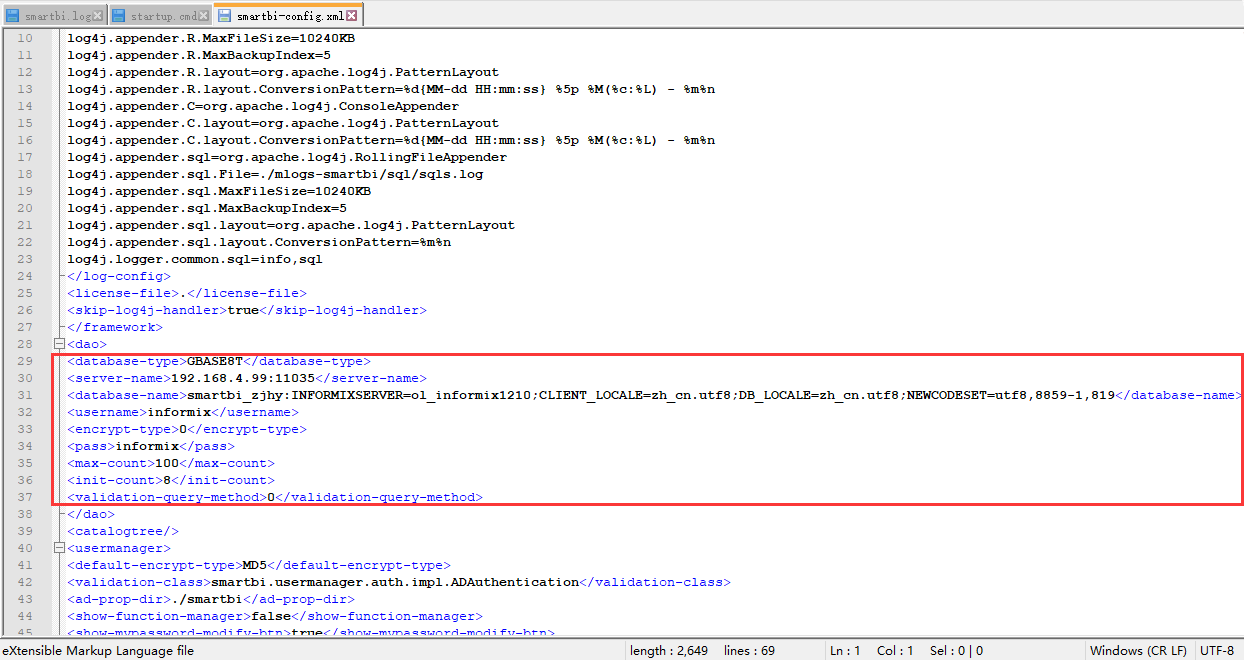Image resolution: width=1244 pixels, height=660 pixels.
Task: Click the '</framework>' closing tag
Action: pos(115,327)
